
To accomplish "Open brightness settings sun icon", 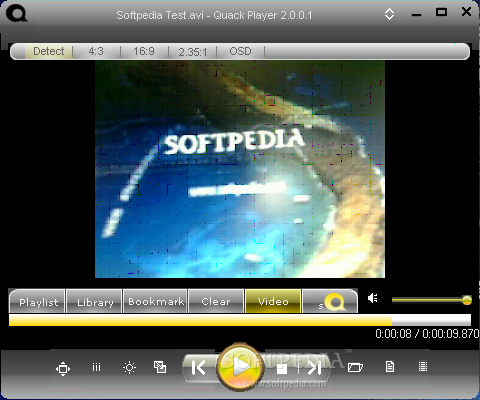I will (x=129, y=368).
